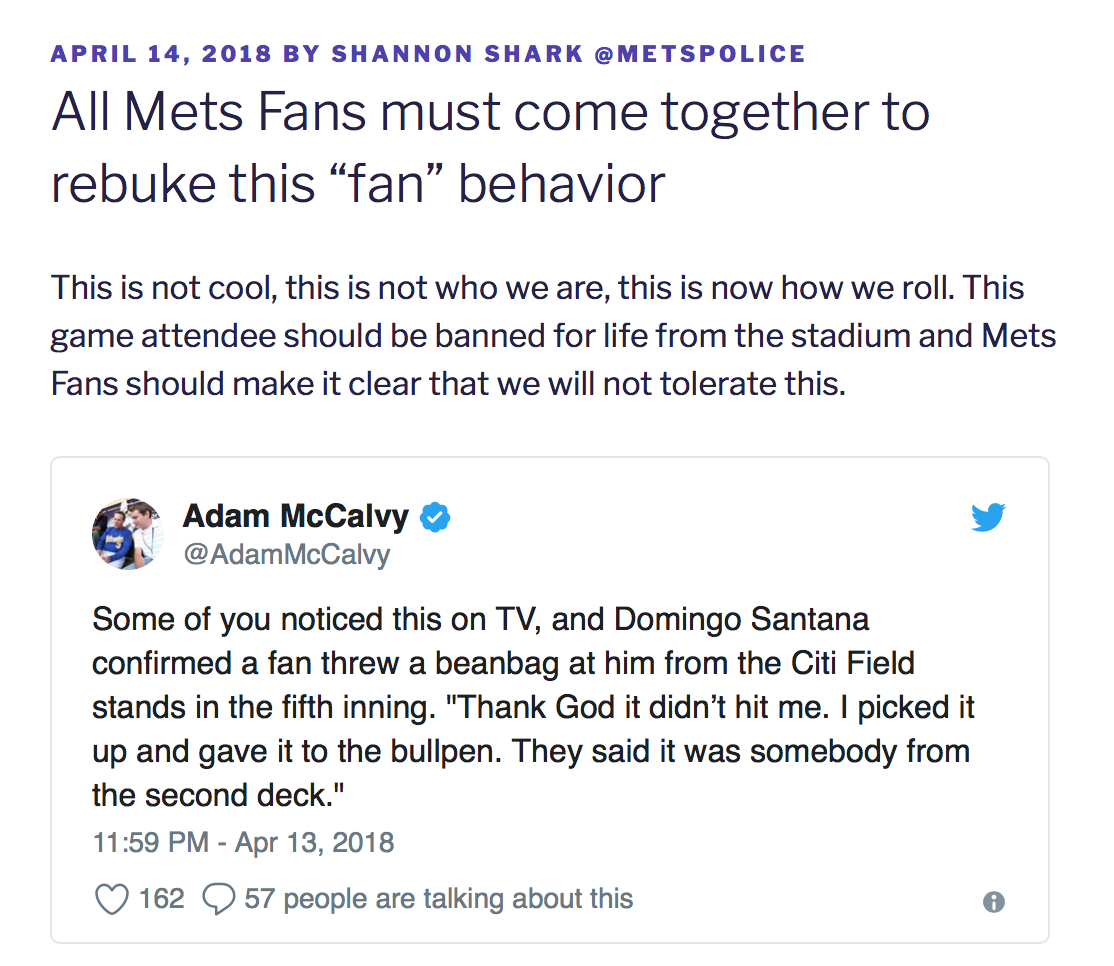Open the tweet info circle icon
Image resolution: width=1114 pixels, height=966 pixels.
tap(993, 902)
